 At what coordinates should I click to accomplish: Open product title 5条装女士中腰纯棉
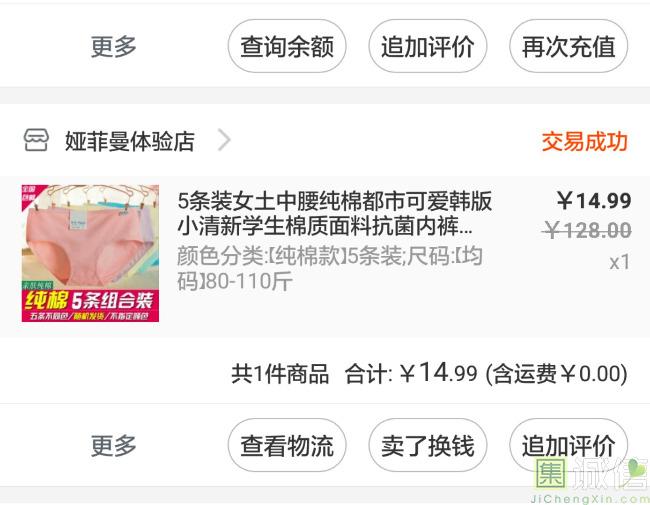pyautogui.click(x=334, y=214)
